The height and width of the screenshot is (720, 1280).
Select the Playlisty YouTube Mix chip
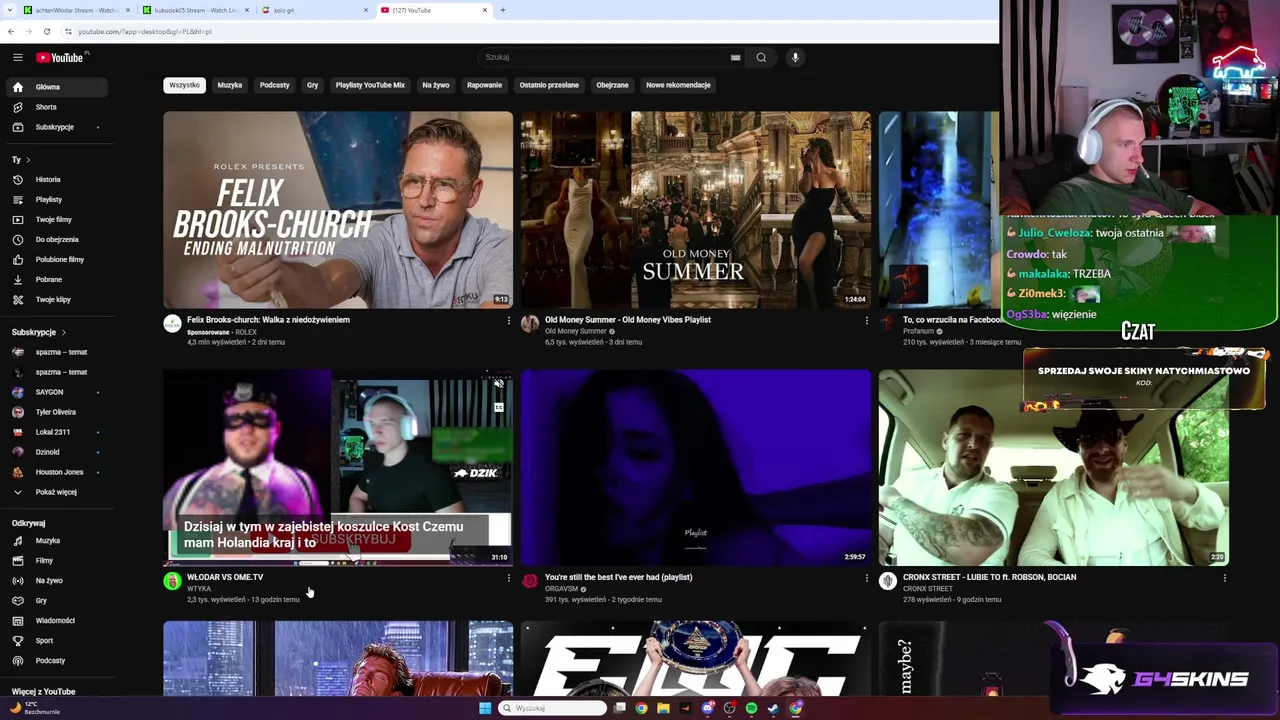click(370, 85)
